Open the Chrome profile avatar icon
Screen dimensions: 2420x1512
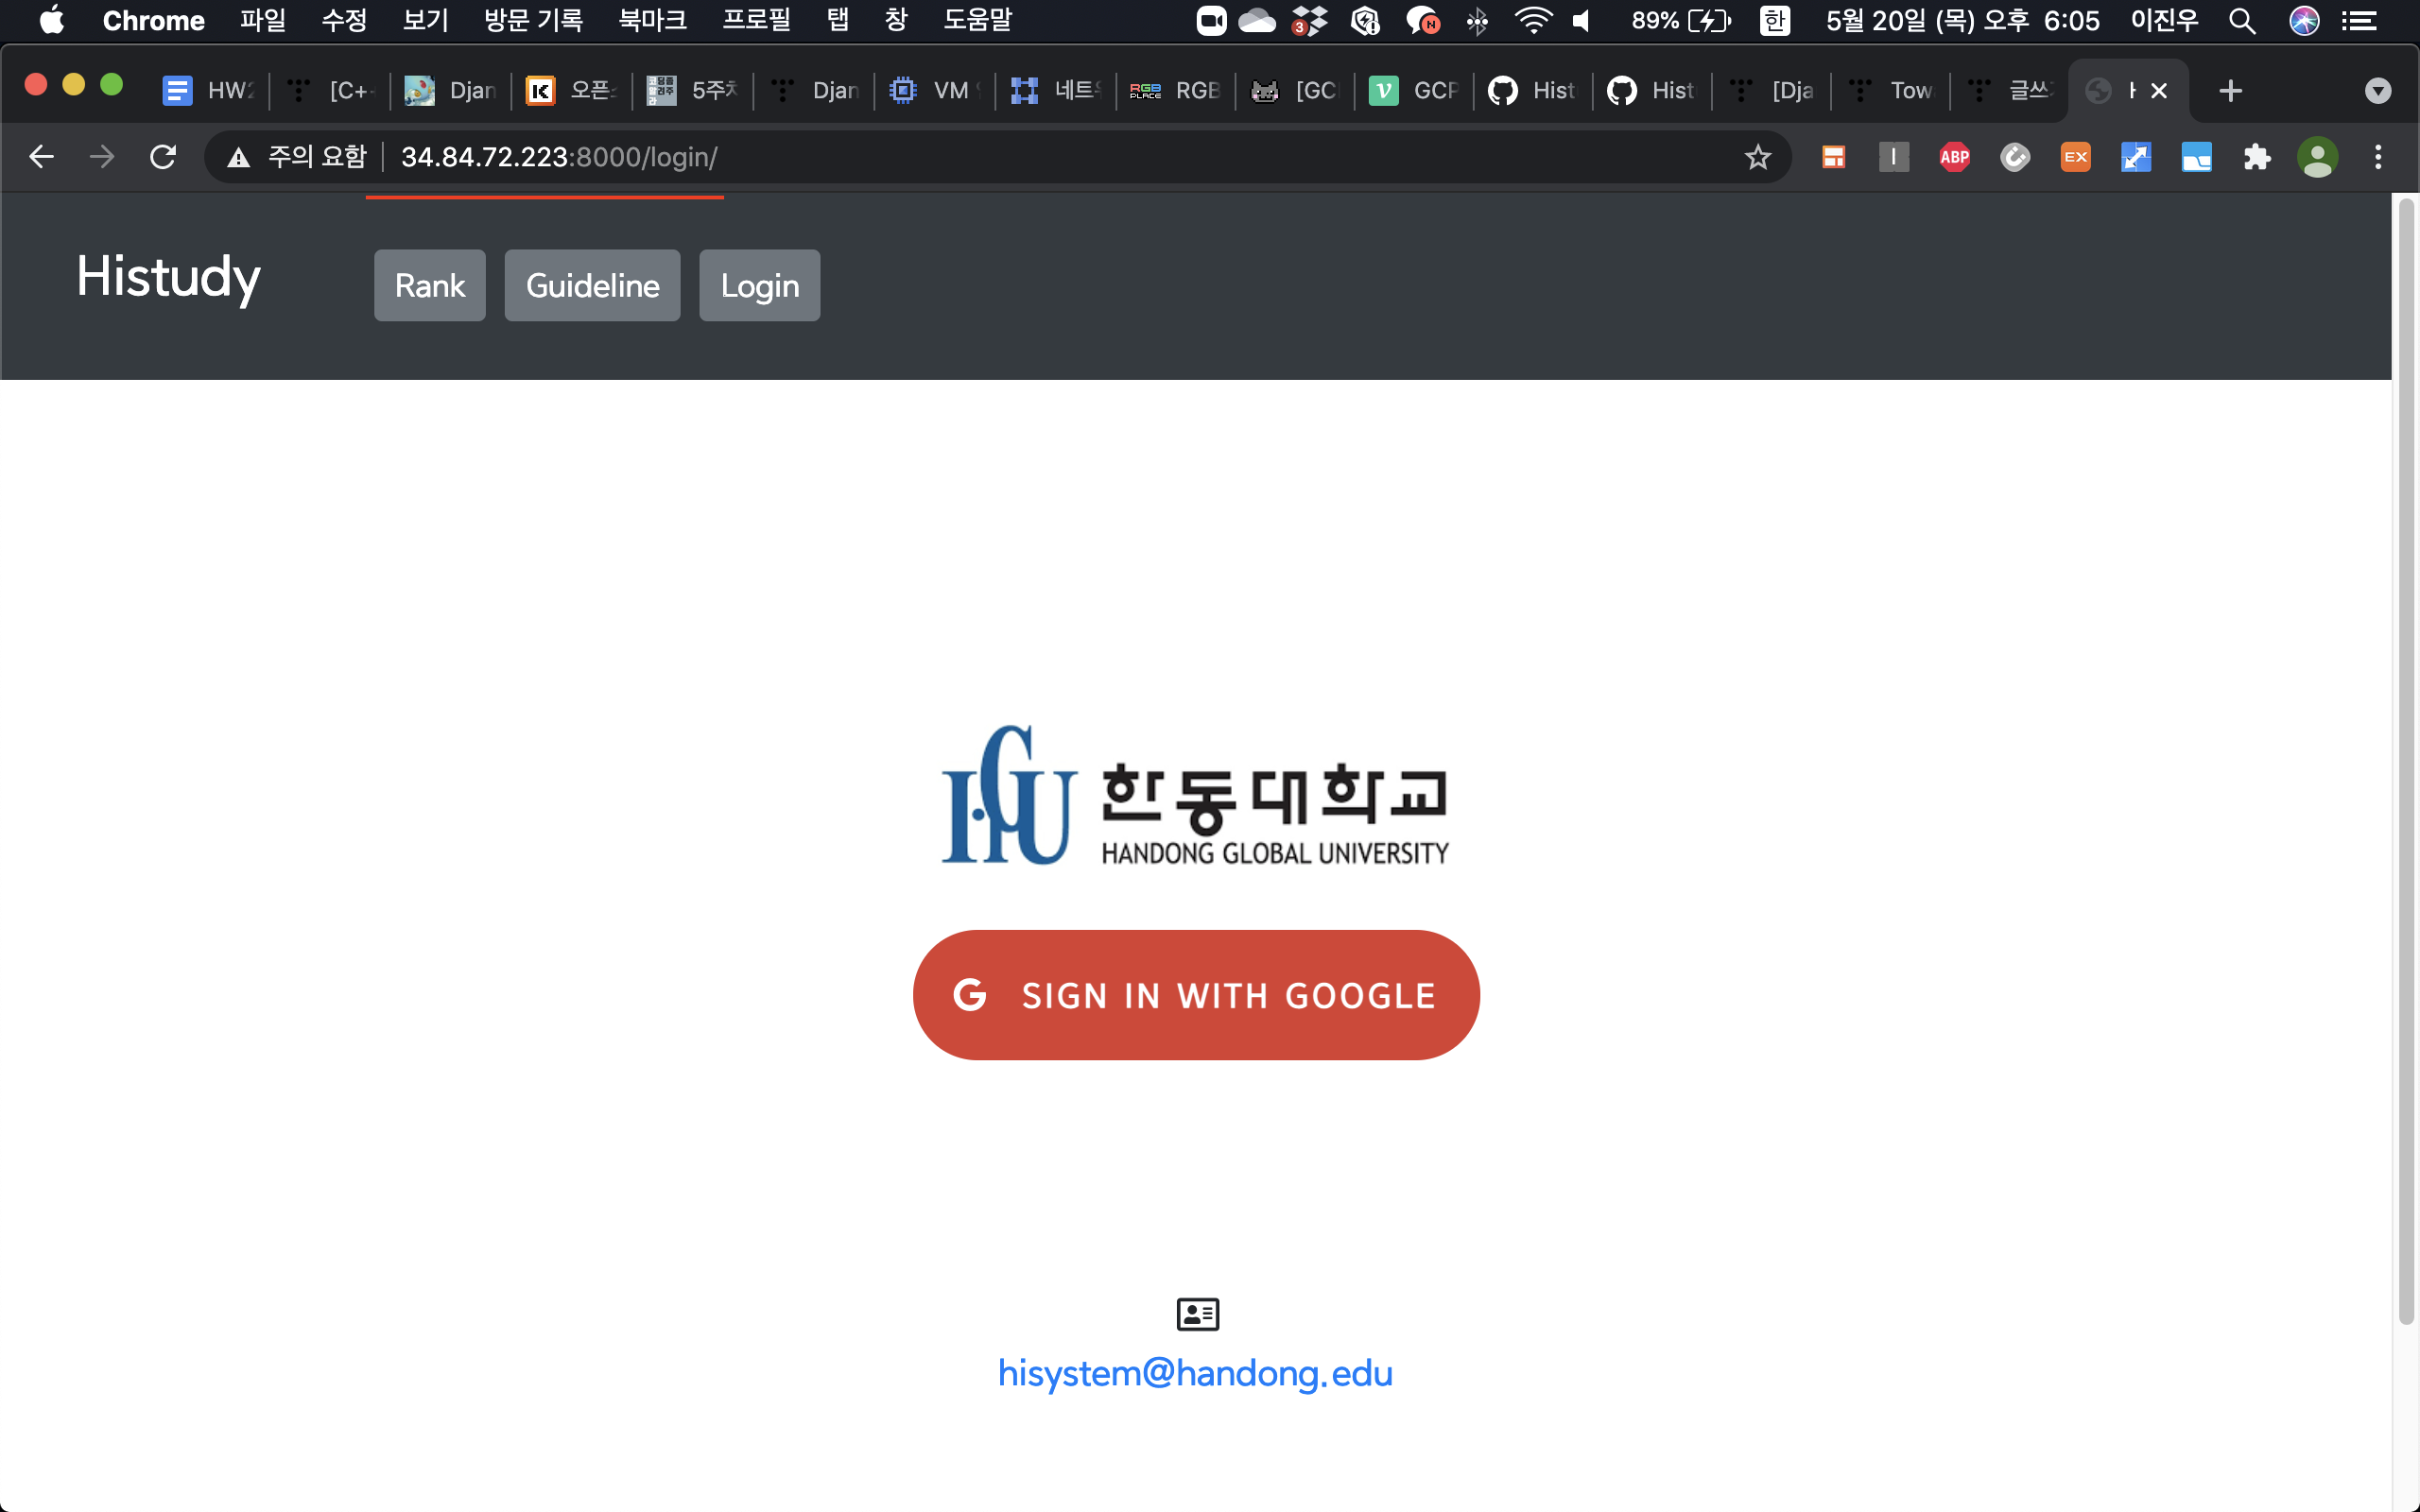tap(2317, 157)
